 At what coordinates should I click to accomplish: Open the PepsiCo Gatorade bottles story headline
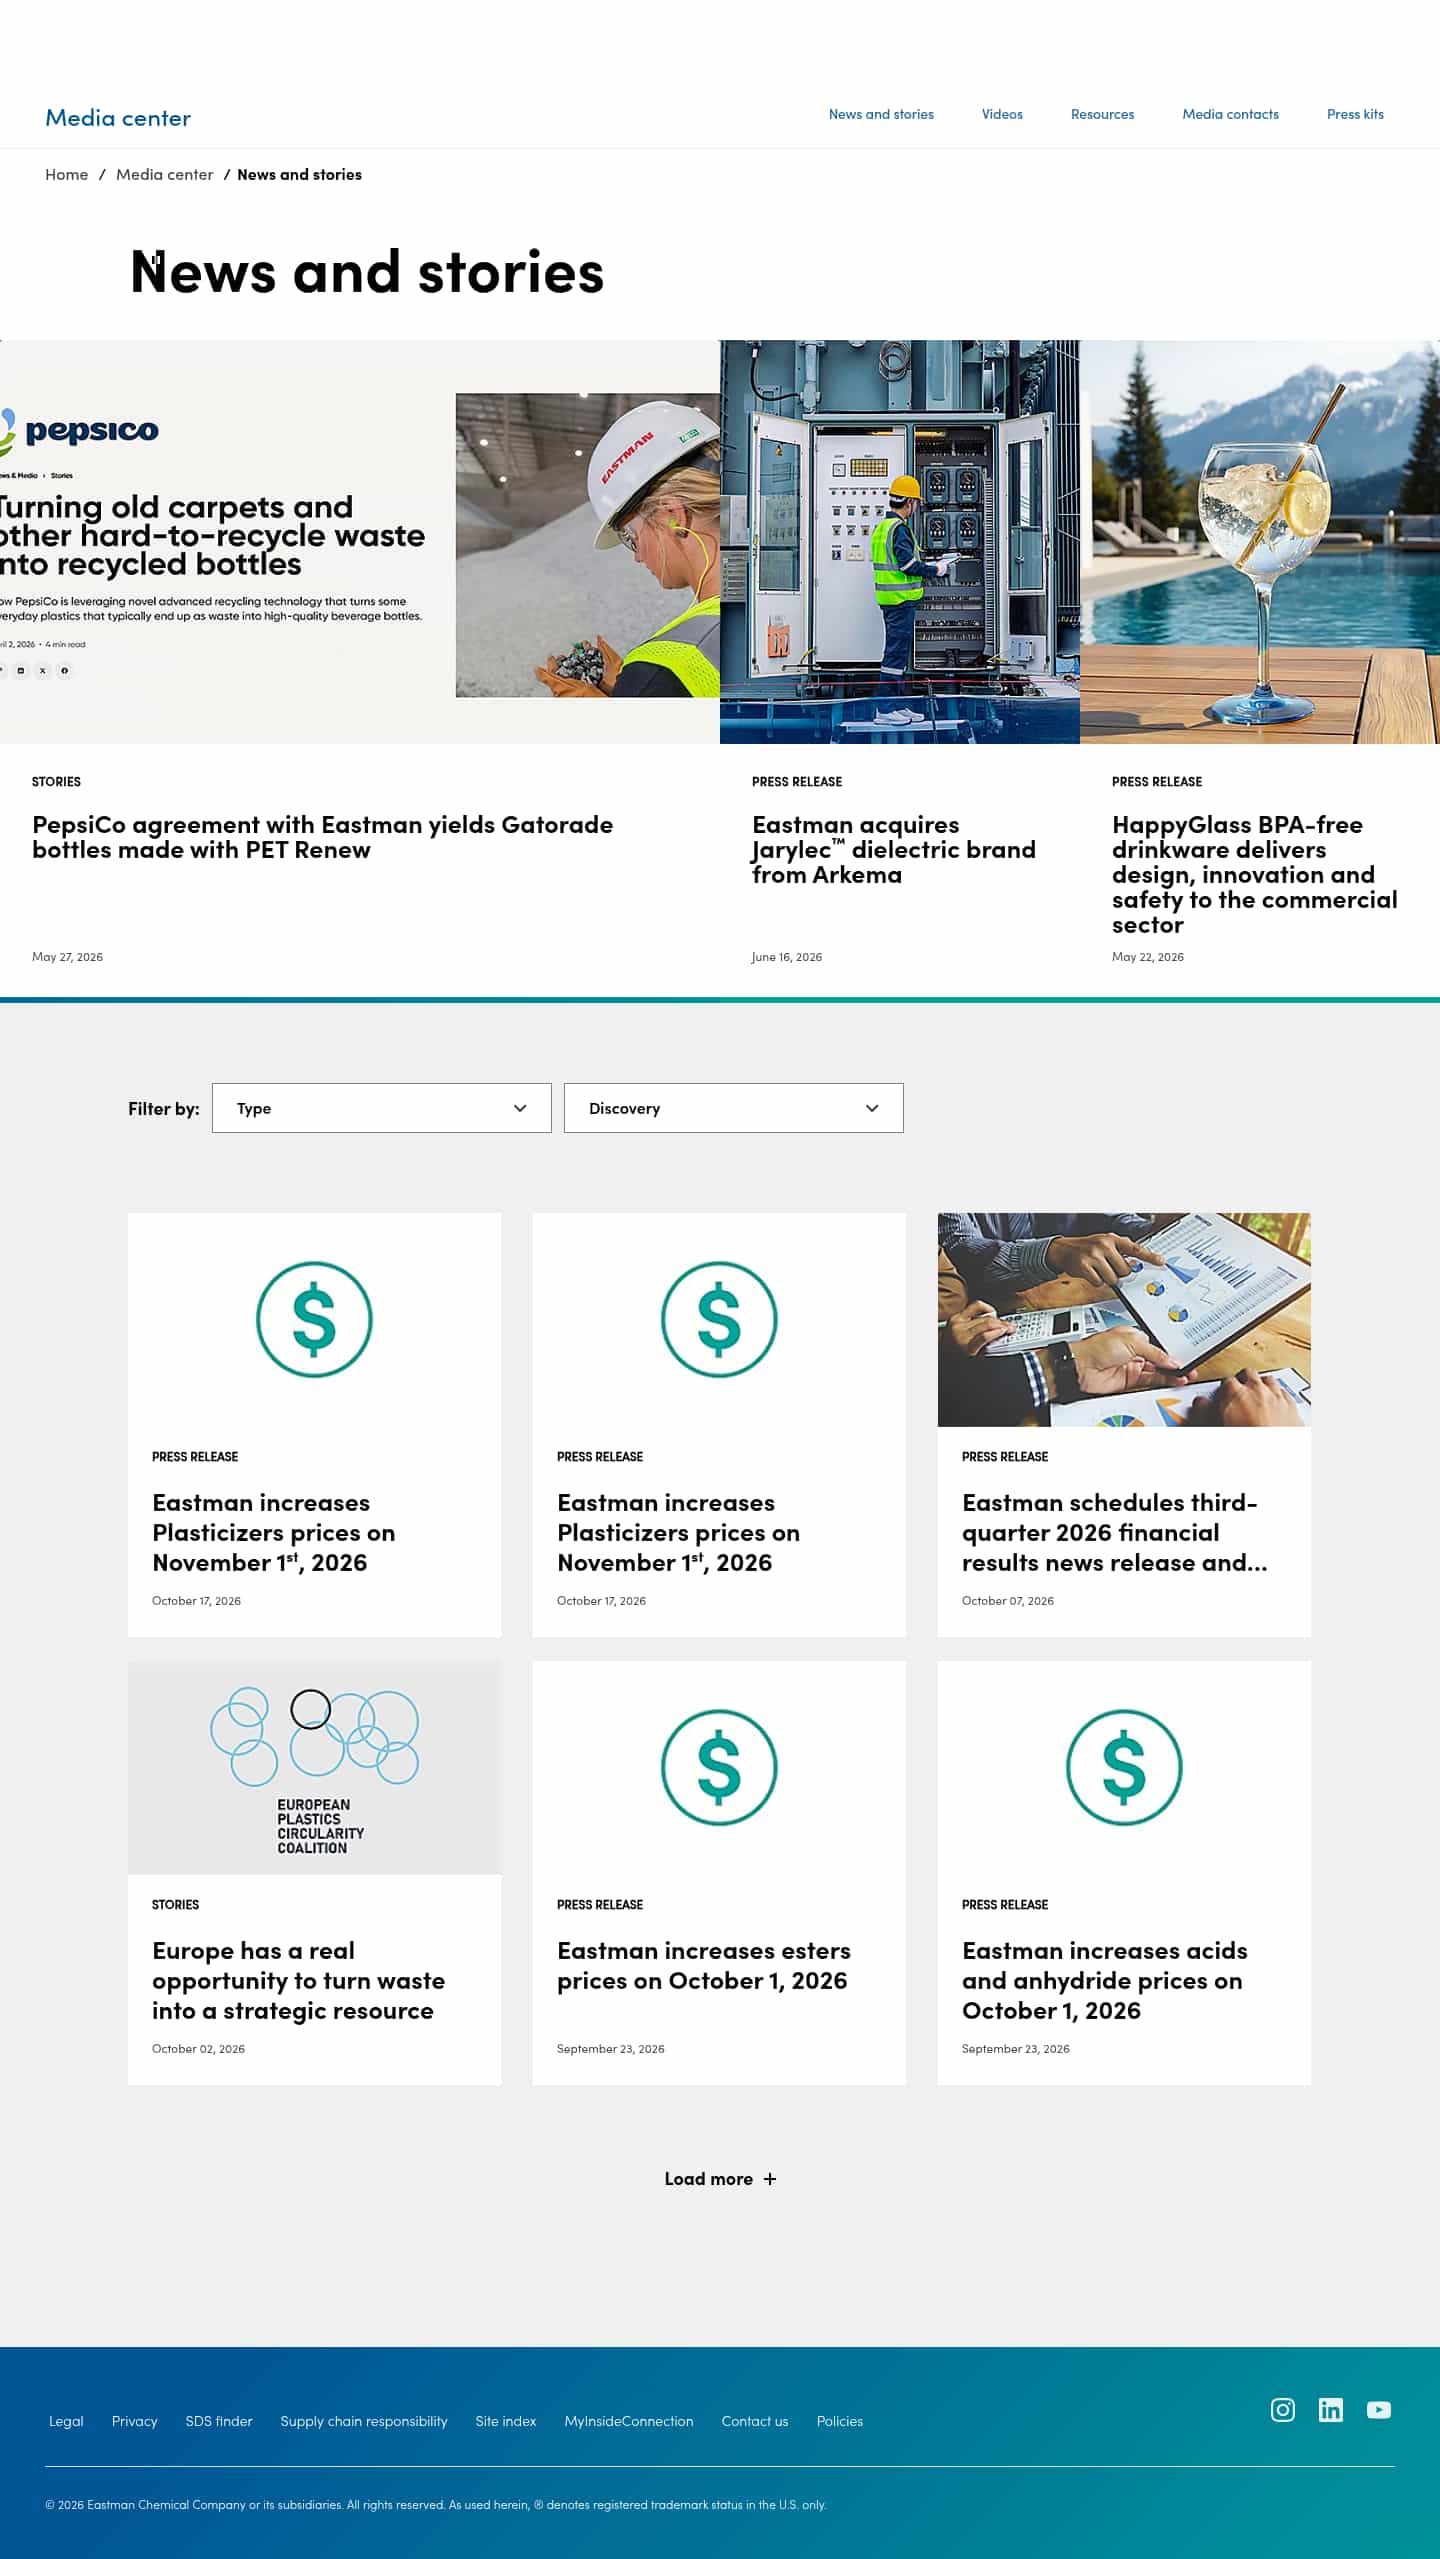click(322, 837)
